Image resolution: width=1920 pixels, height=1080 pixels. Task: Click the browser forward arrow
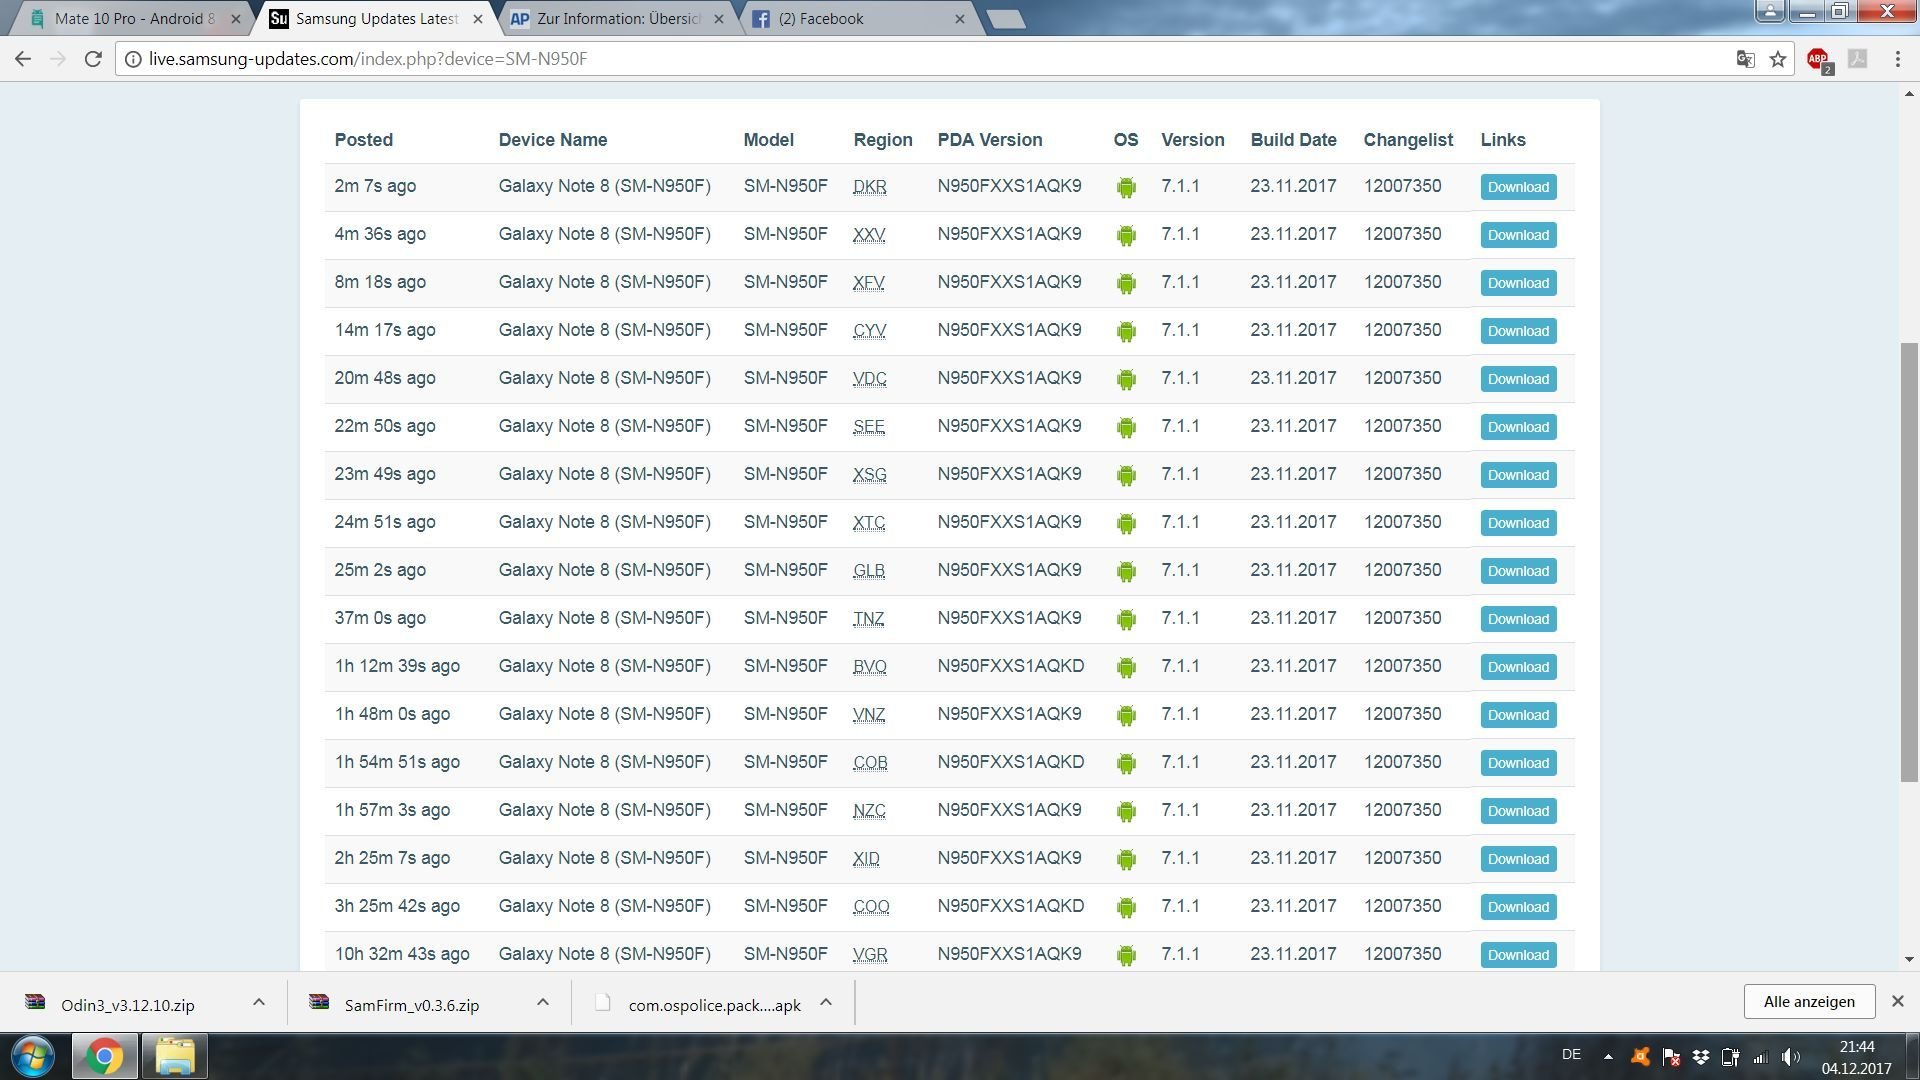[x=58, y=59]
